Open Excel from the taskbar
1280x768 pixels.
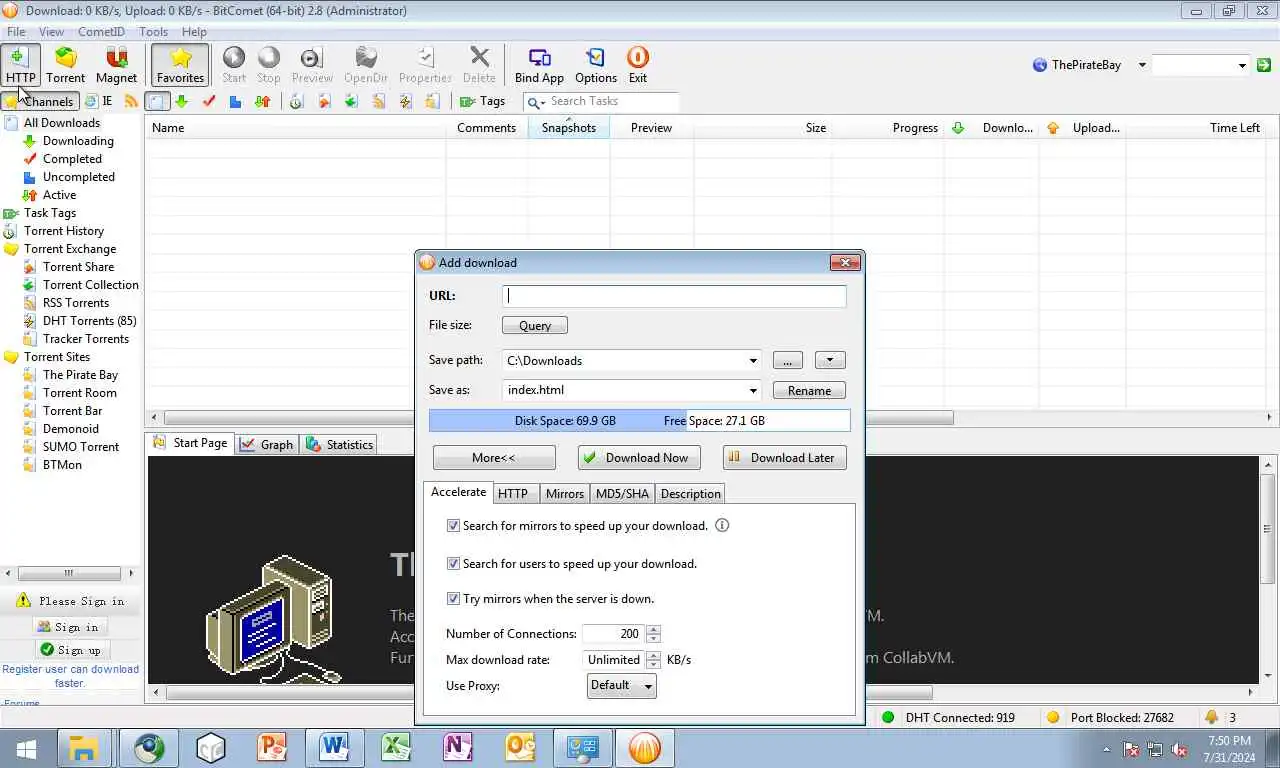click(397, 747)
